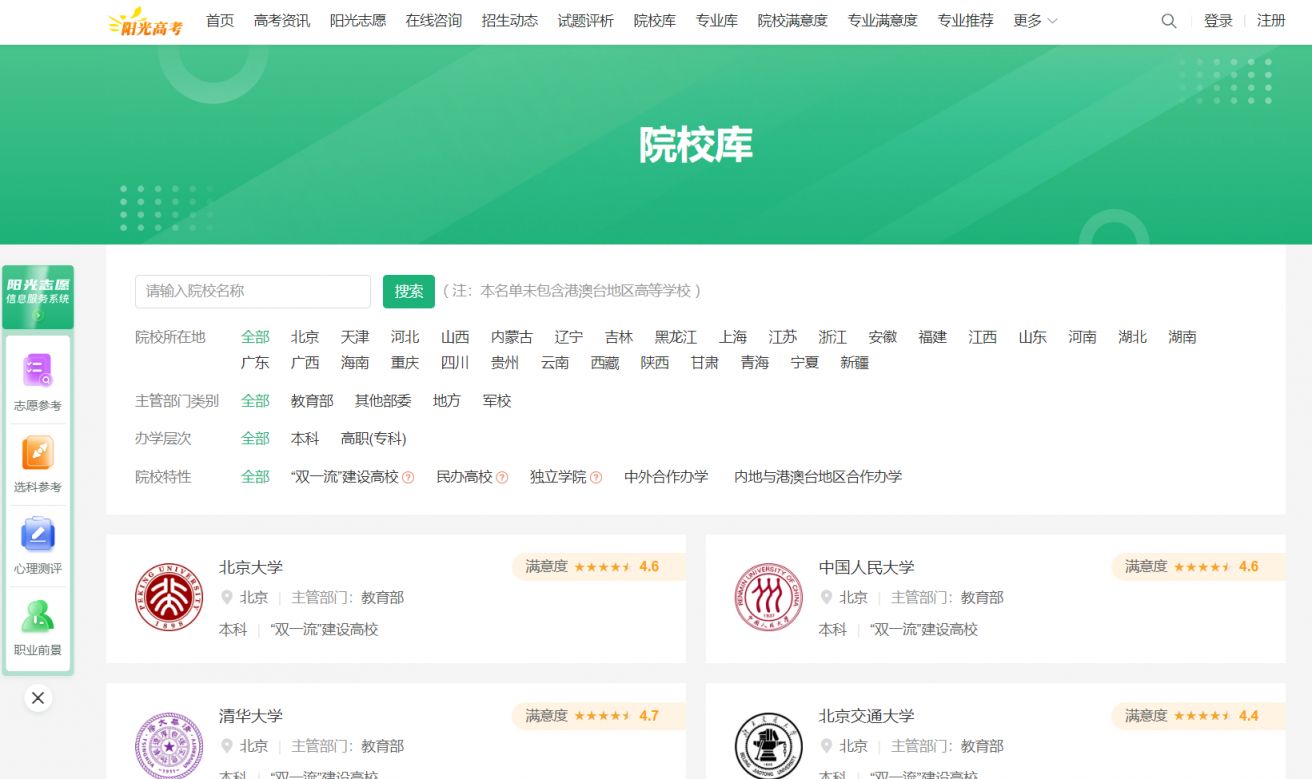
Task: Click help icon beside "双一流"建设高校 filter
Action: click(x=408, y=478)
